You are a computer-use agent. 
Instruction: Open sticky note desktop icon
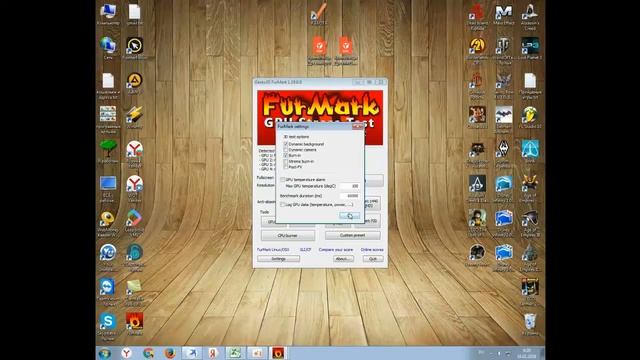(134, 292)
